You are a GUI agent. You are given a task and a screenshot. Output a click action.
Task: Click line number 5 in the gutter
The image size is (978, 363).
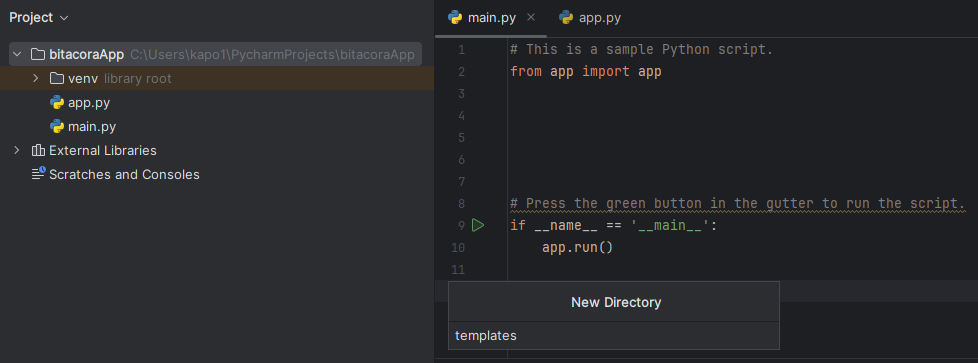coord(461,137)
